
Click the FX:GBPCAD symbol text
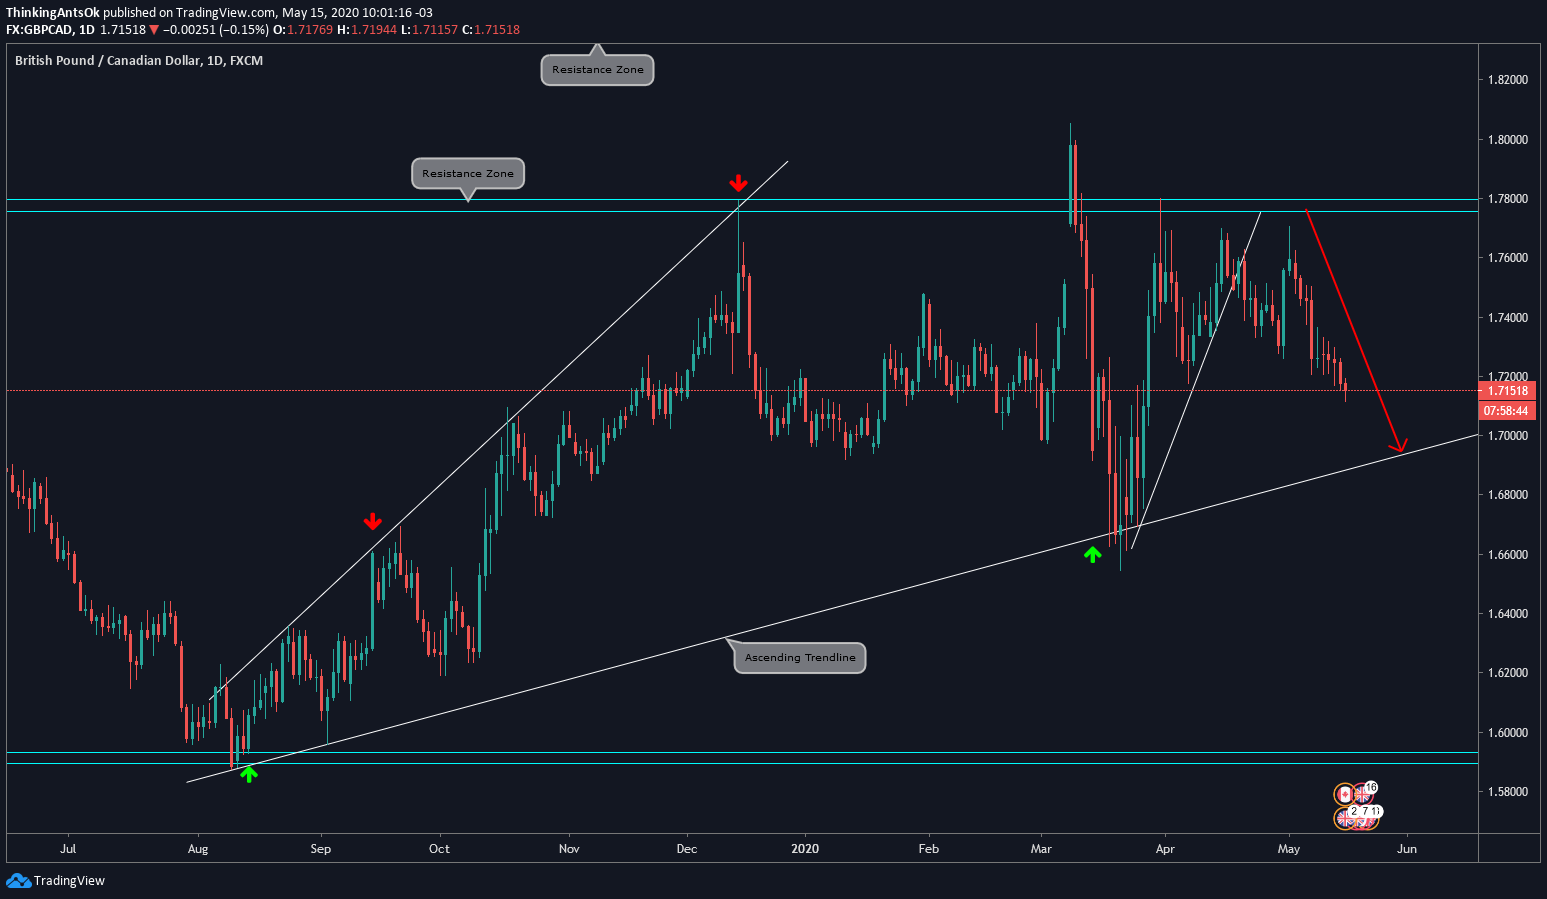point(40,30)
